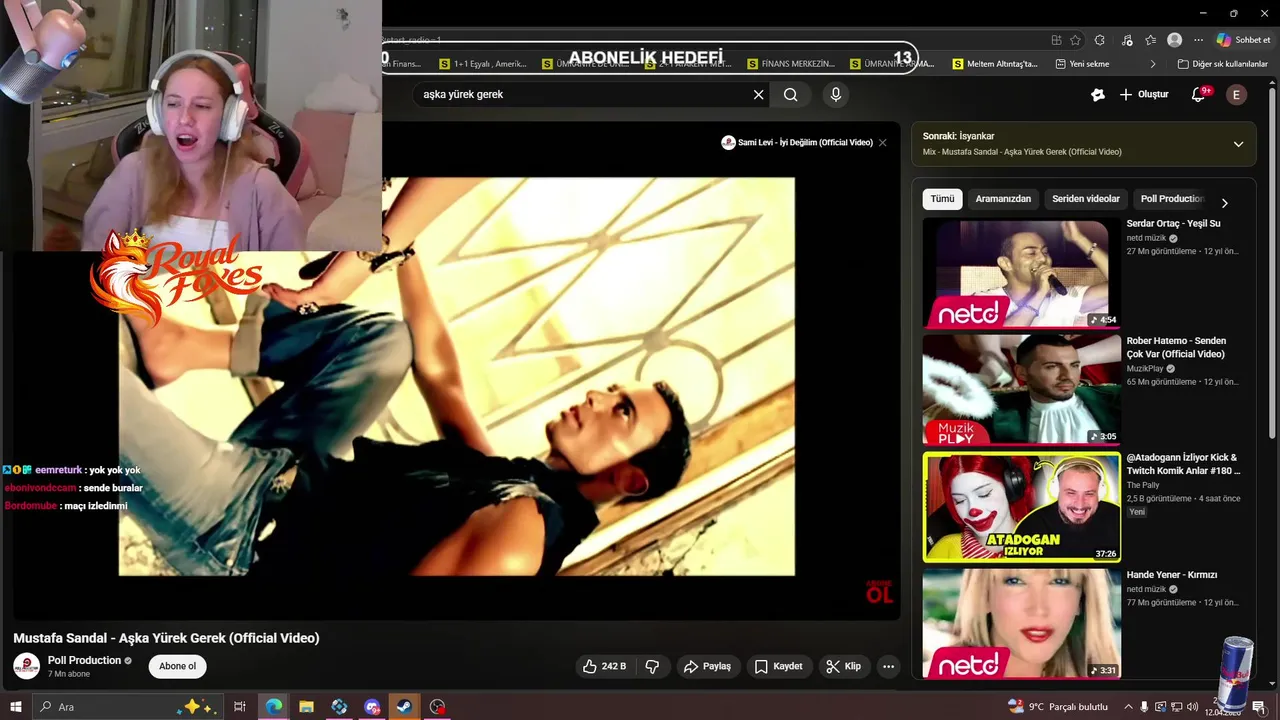This screenshot has height=720, width=1280.
Task: Open File Explorer from the taskbar
Action: pyautogui.click(x=306, y=707)
